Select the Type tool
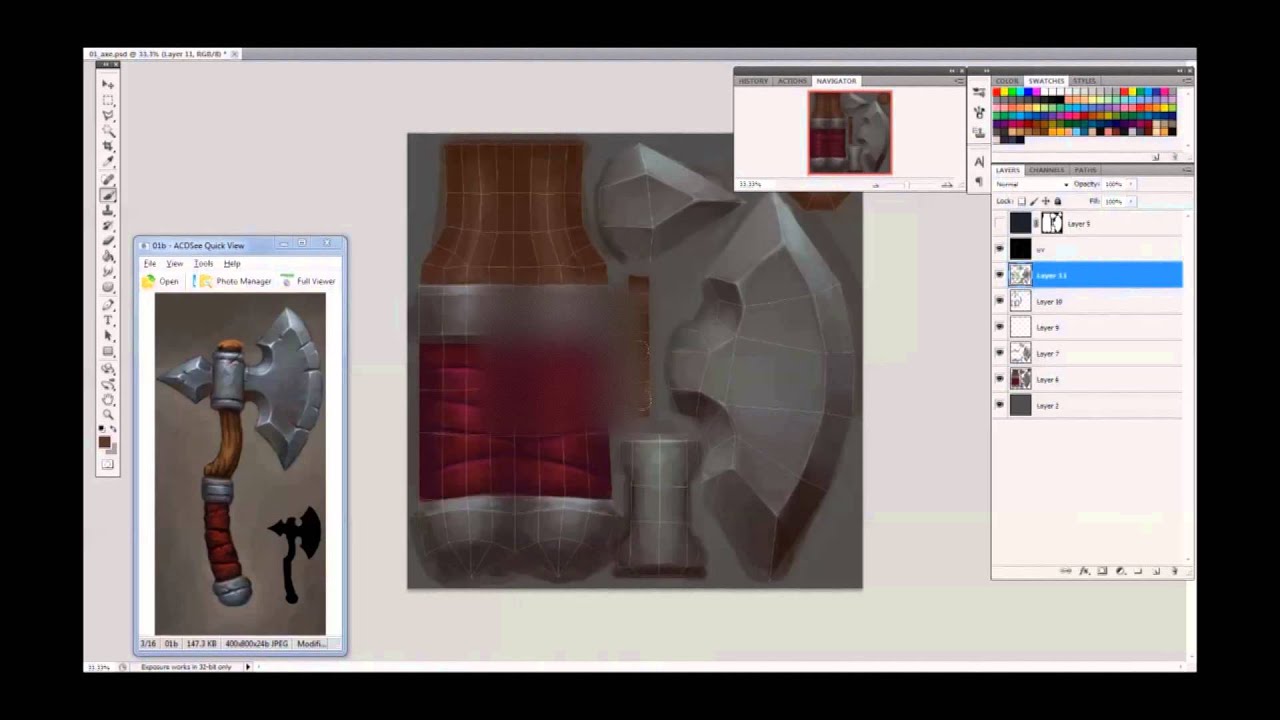The height and width of the screenshot is (720, 1280). click(108, 319)
